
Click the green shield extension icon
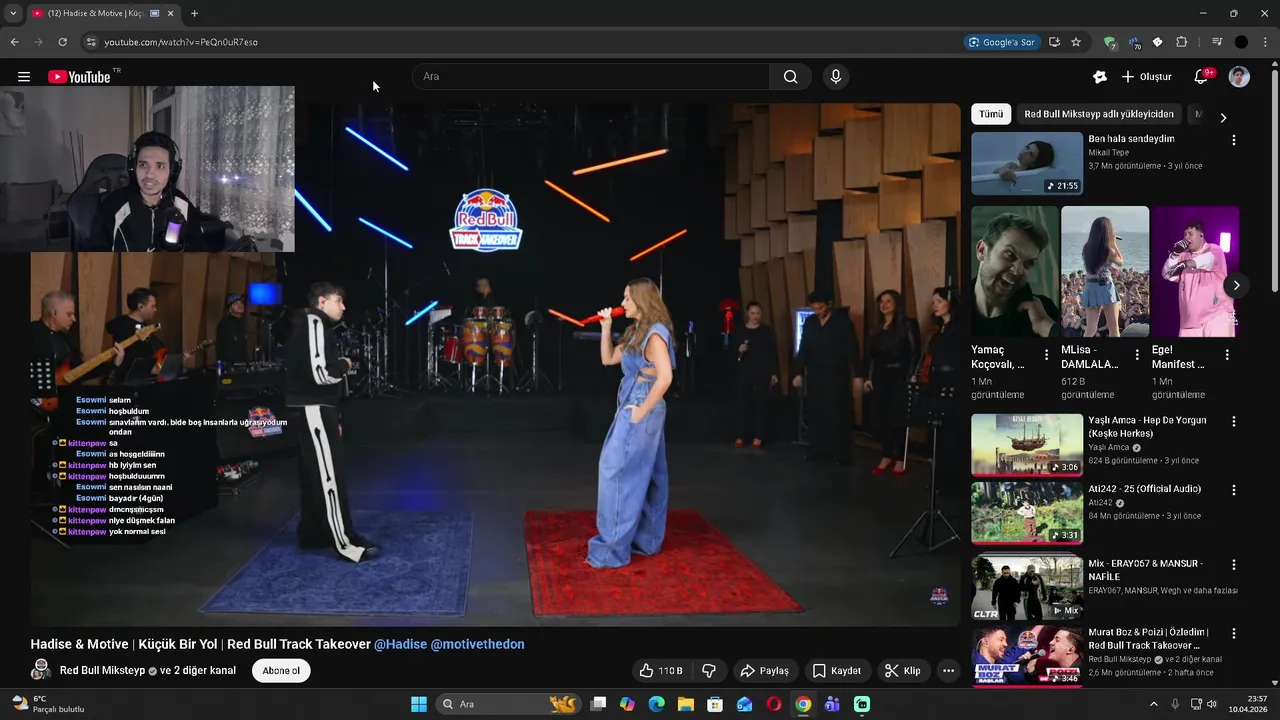(x=1109, y=42)
